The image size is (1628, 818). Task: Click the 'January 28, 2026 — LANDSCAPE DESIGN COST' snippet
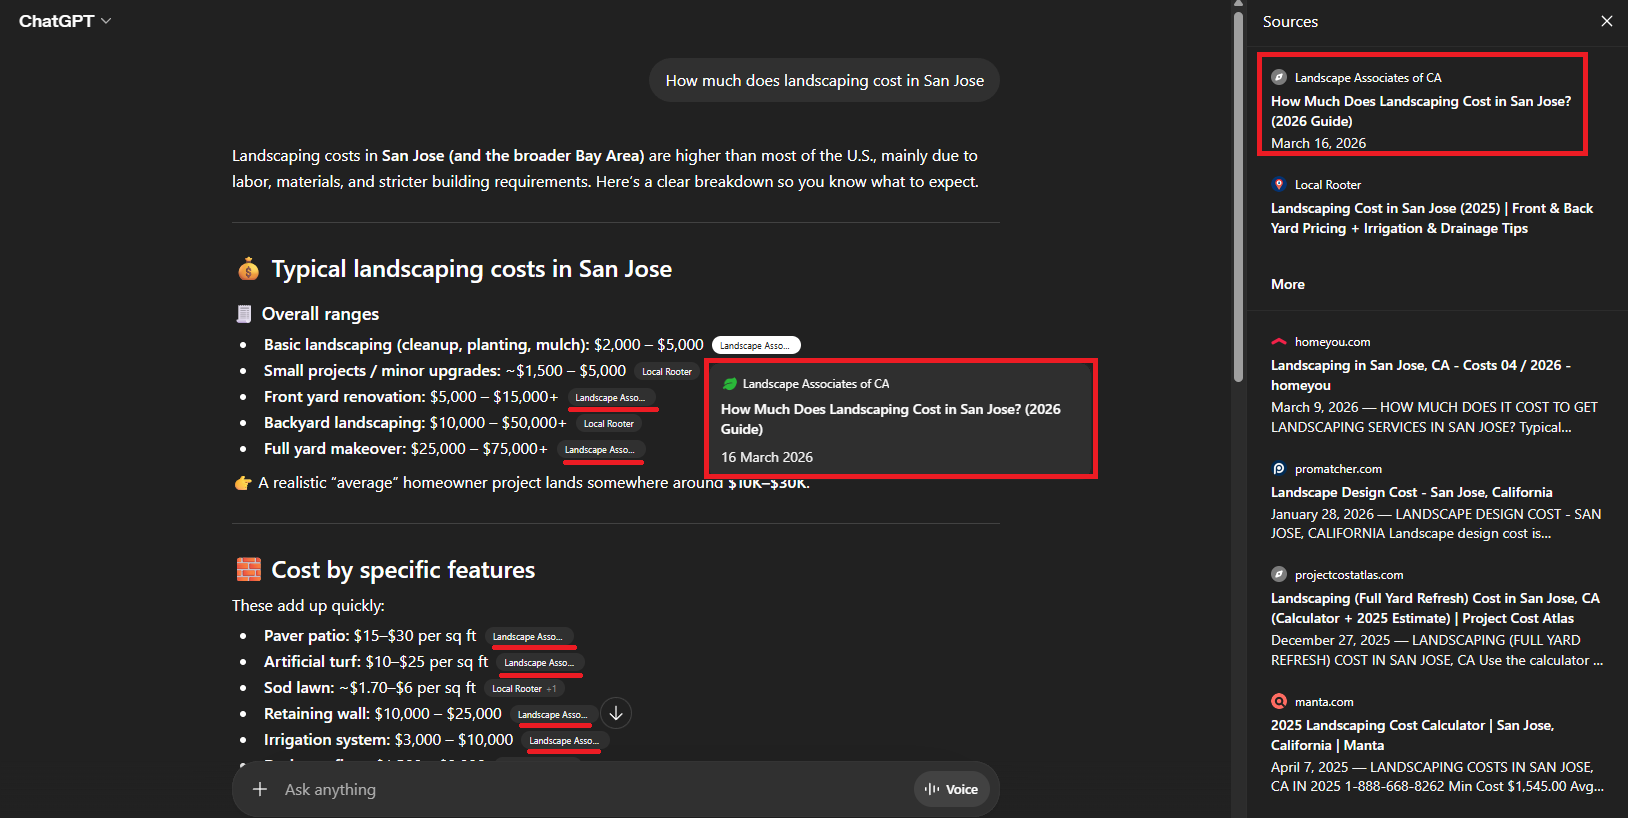click(1436, 524)
